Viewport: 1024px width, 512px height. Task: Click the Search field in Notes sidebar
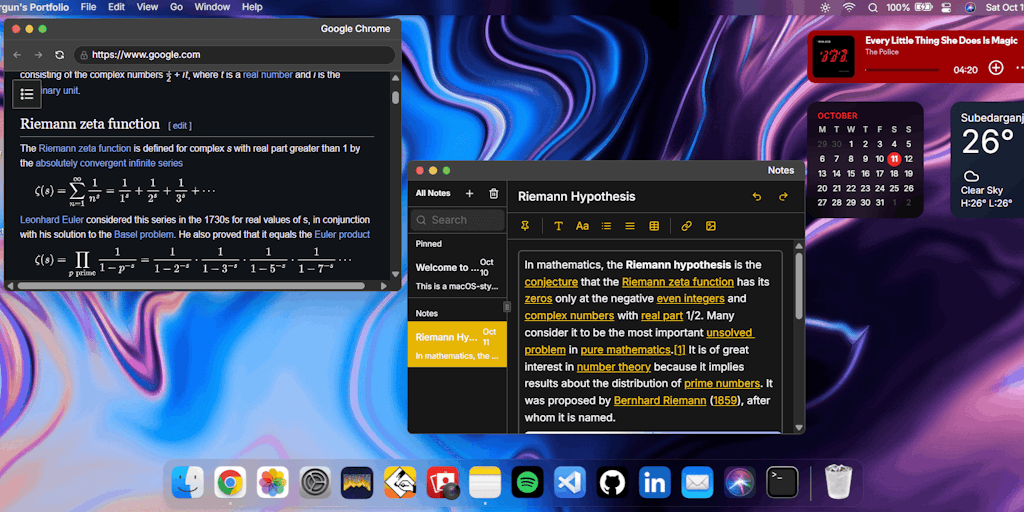point(458,220)
